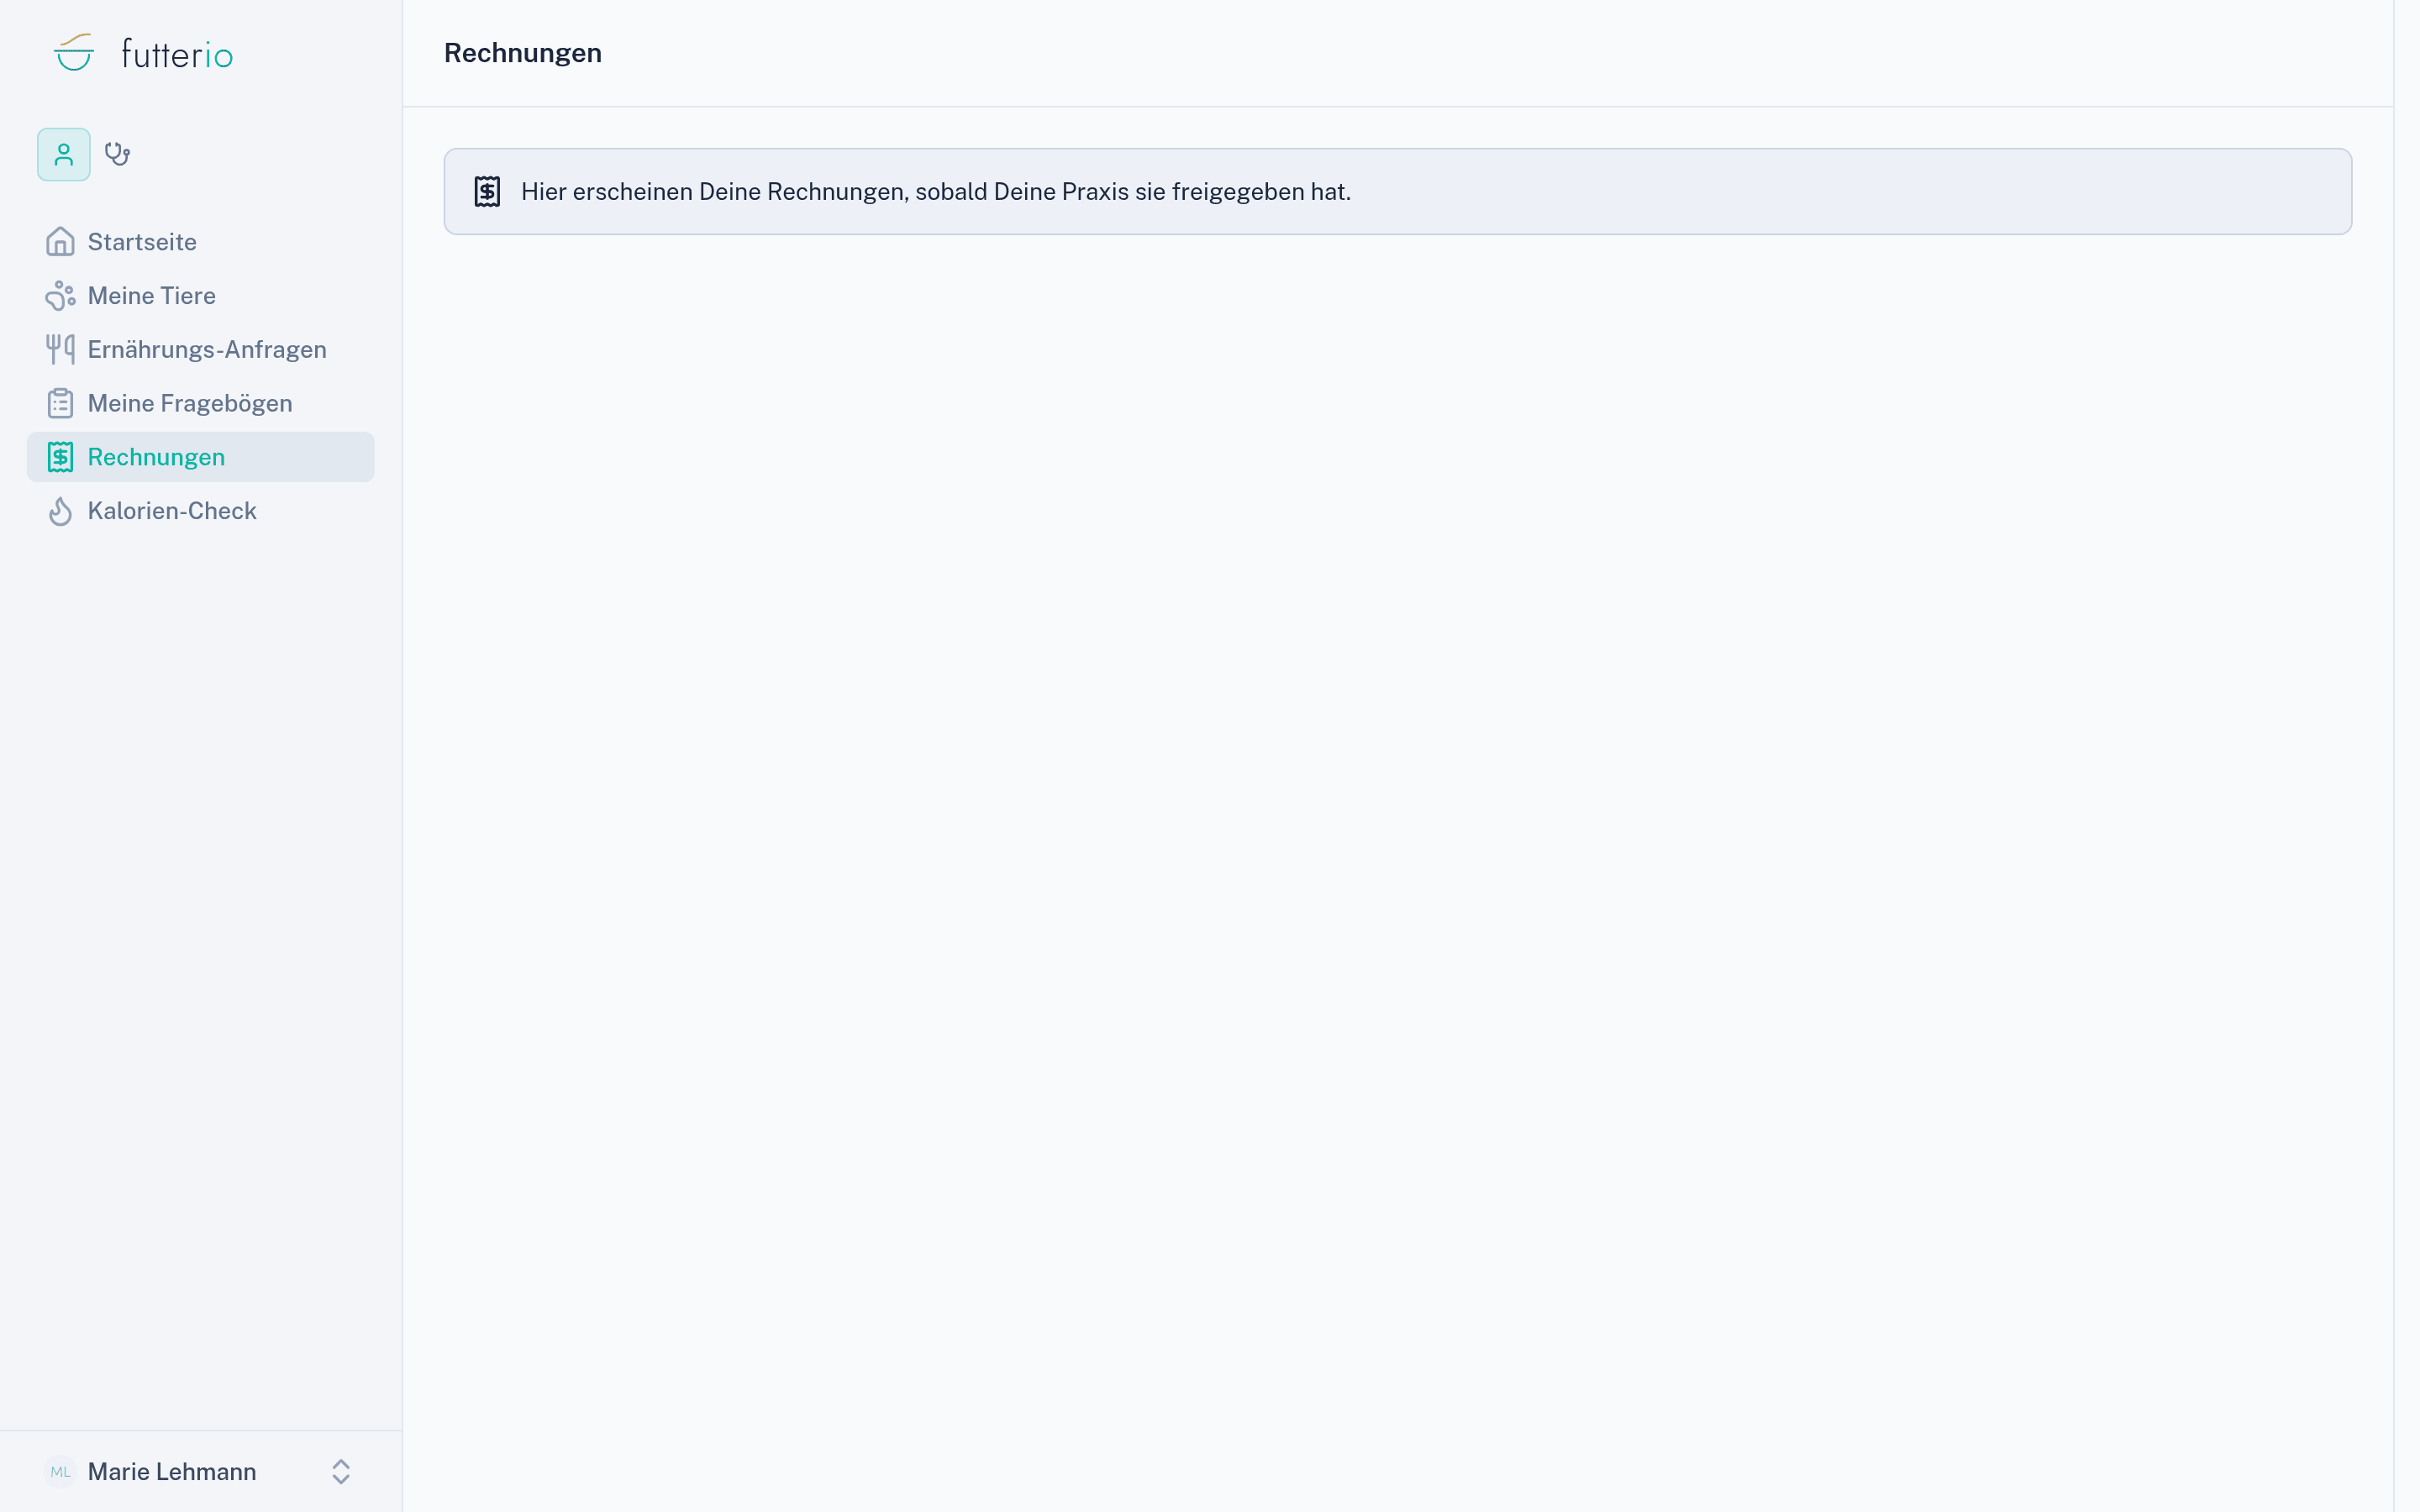Switch to the pet owner profile icon
Viewport: 2420px width, 1512px height.
click(x=64, y=154)
